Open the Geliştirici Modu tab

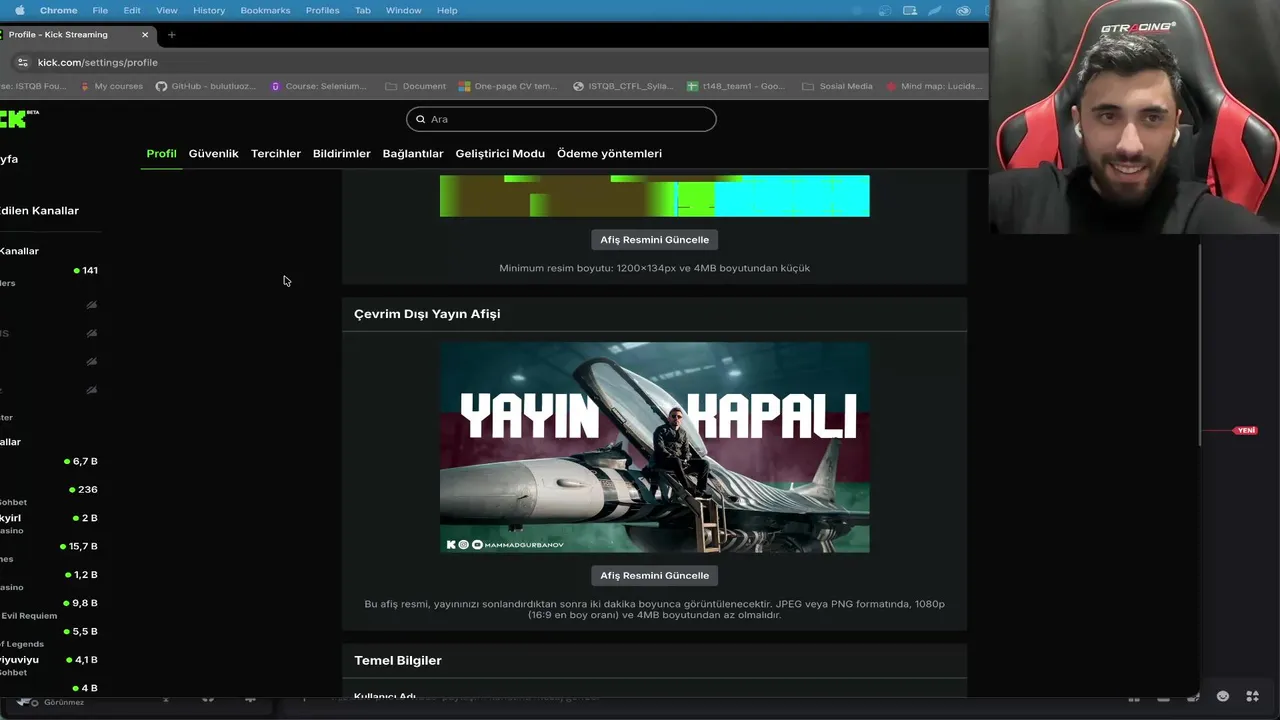click(x=500, y=154)
